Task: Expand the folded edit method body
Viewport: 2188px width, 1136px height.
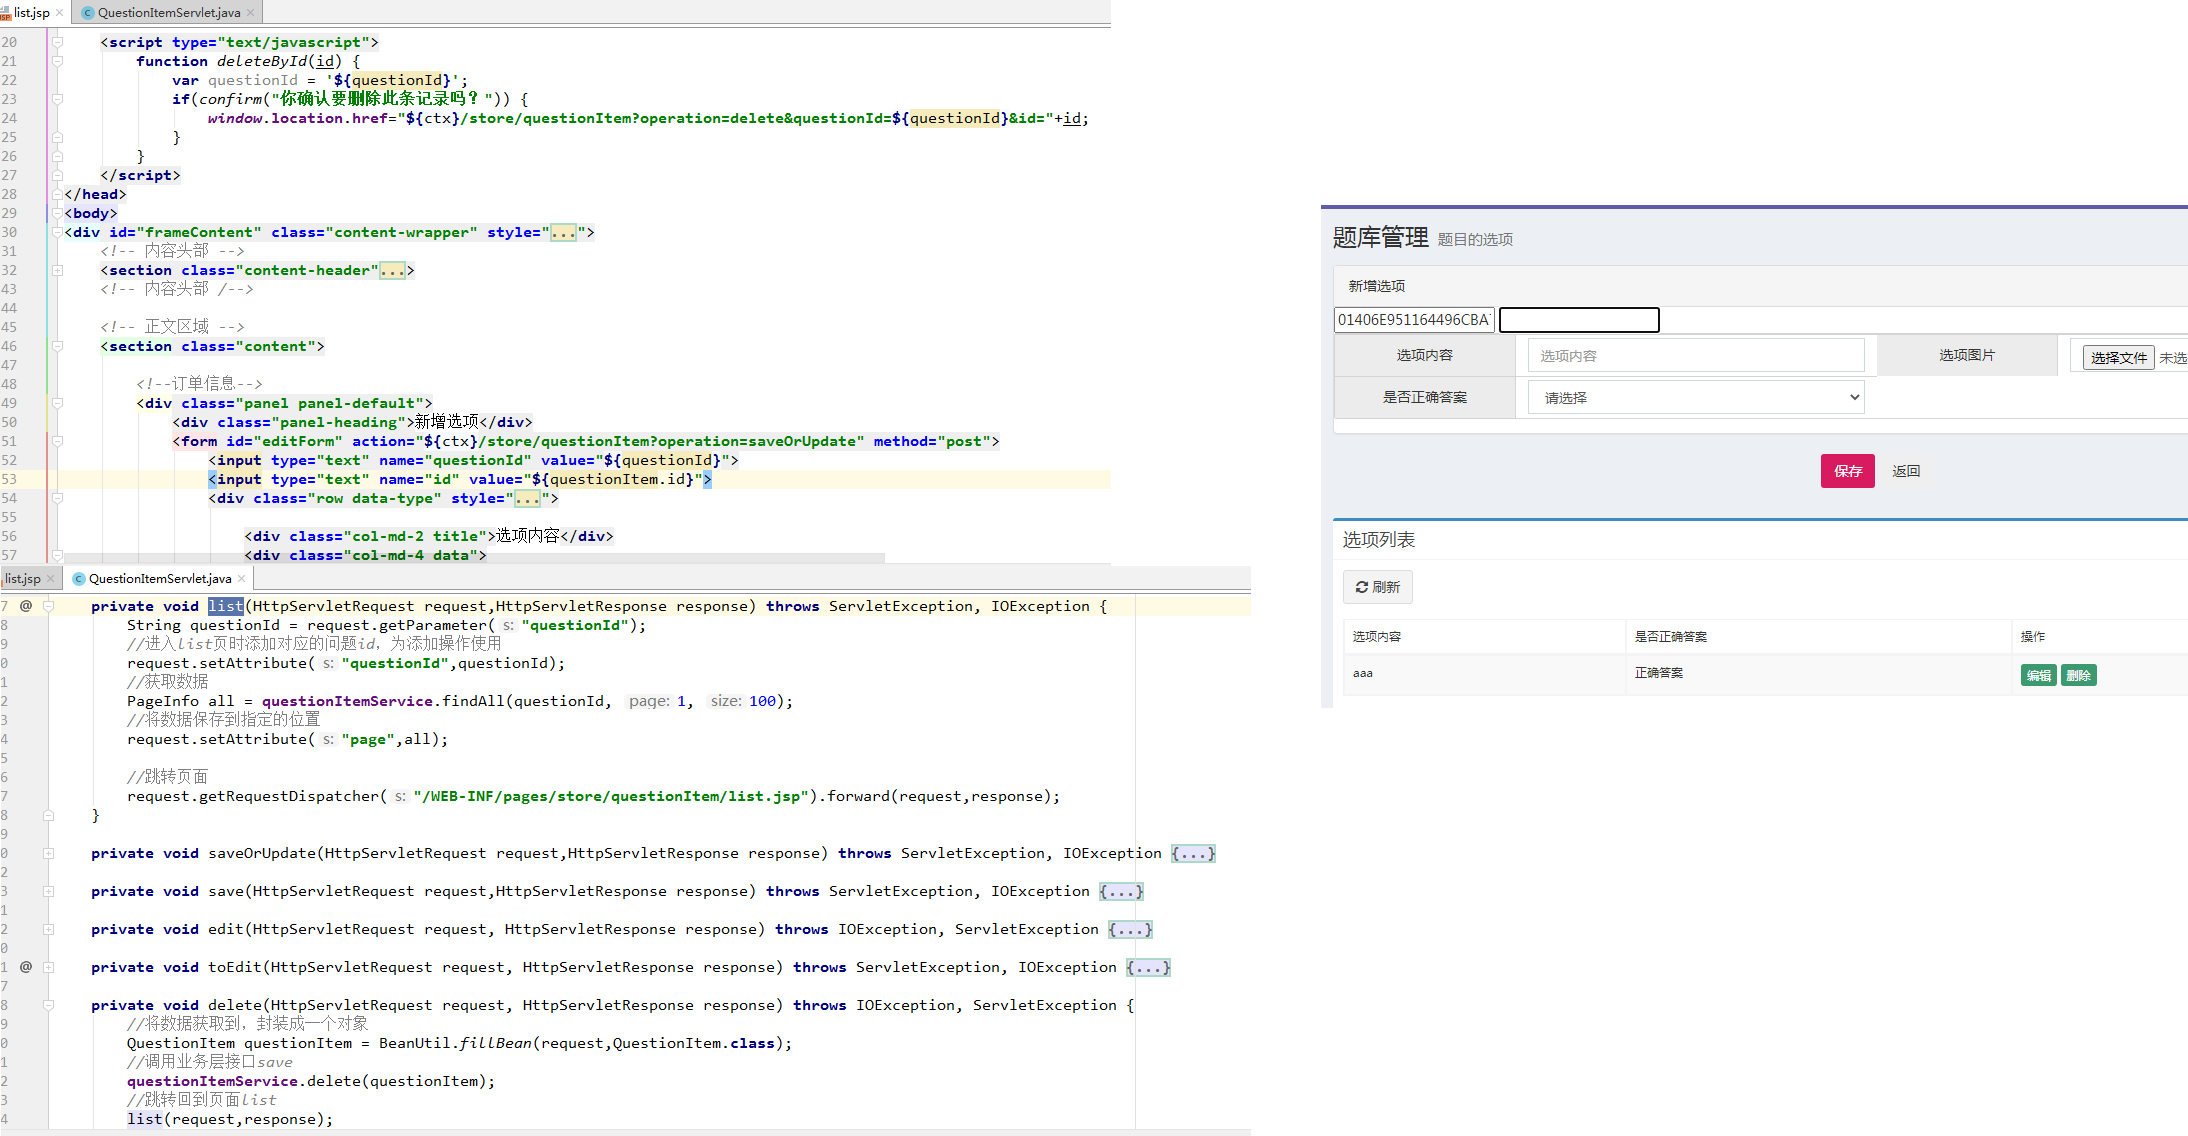Action: 1130,930
